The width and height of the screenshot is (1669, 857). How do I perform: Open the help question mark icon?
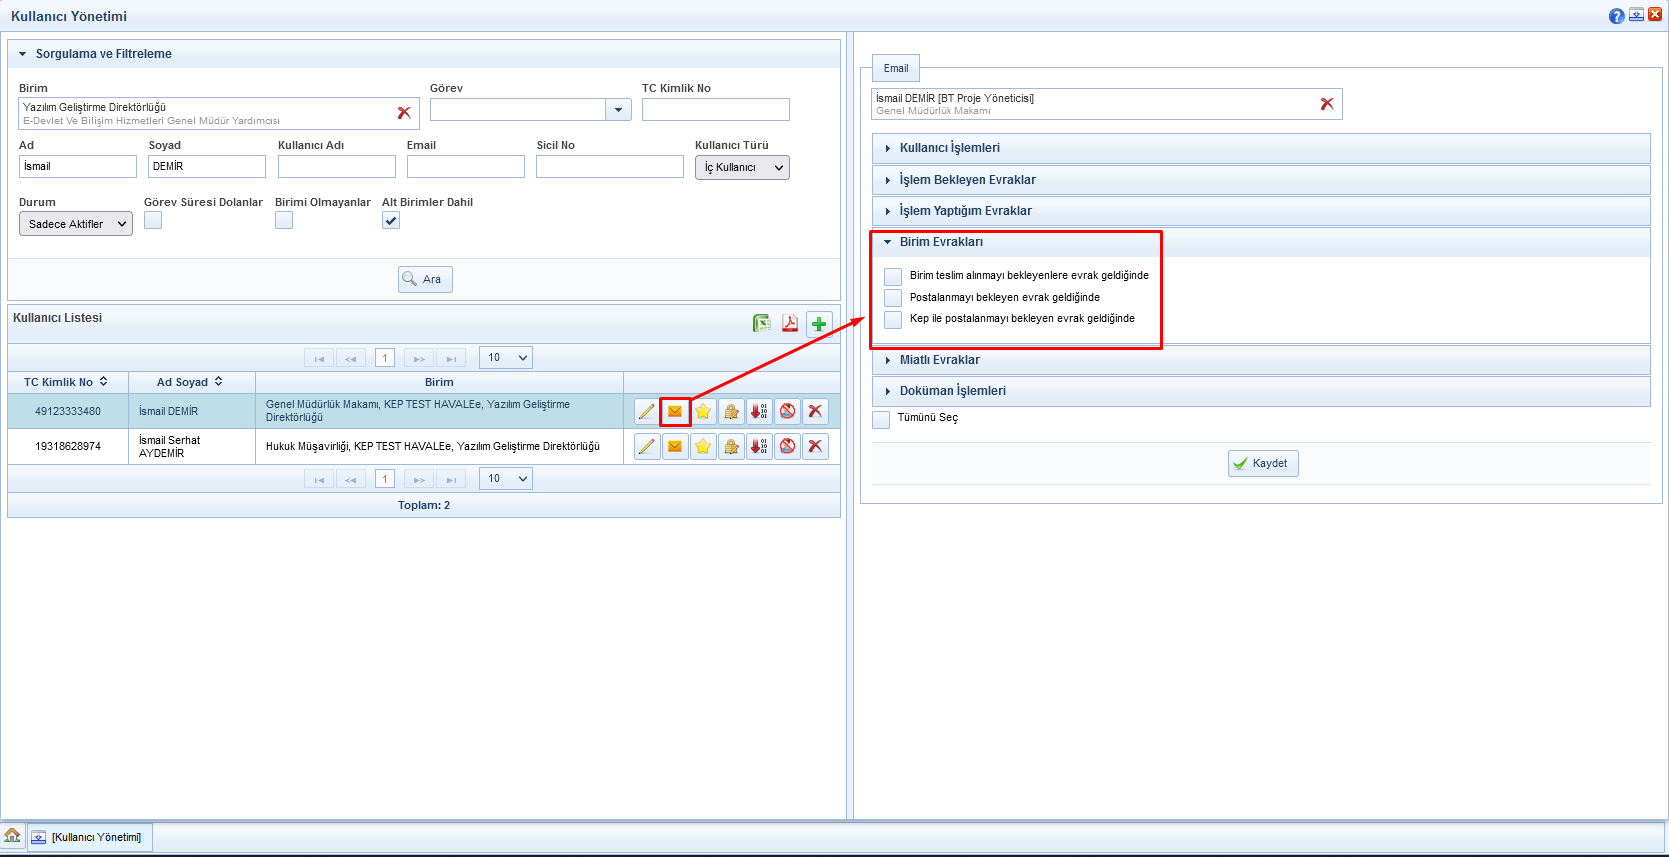pos(1616,16)
